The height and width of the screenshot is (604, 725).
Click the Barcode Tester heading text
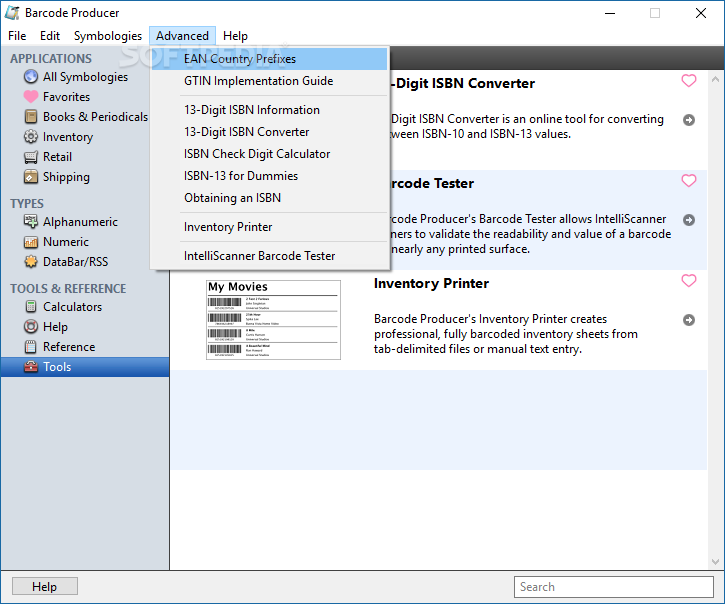[x=431, y=183]
